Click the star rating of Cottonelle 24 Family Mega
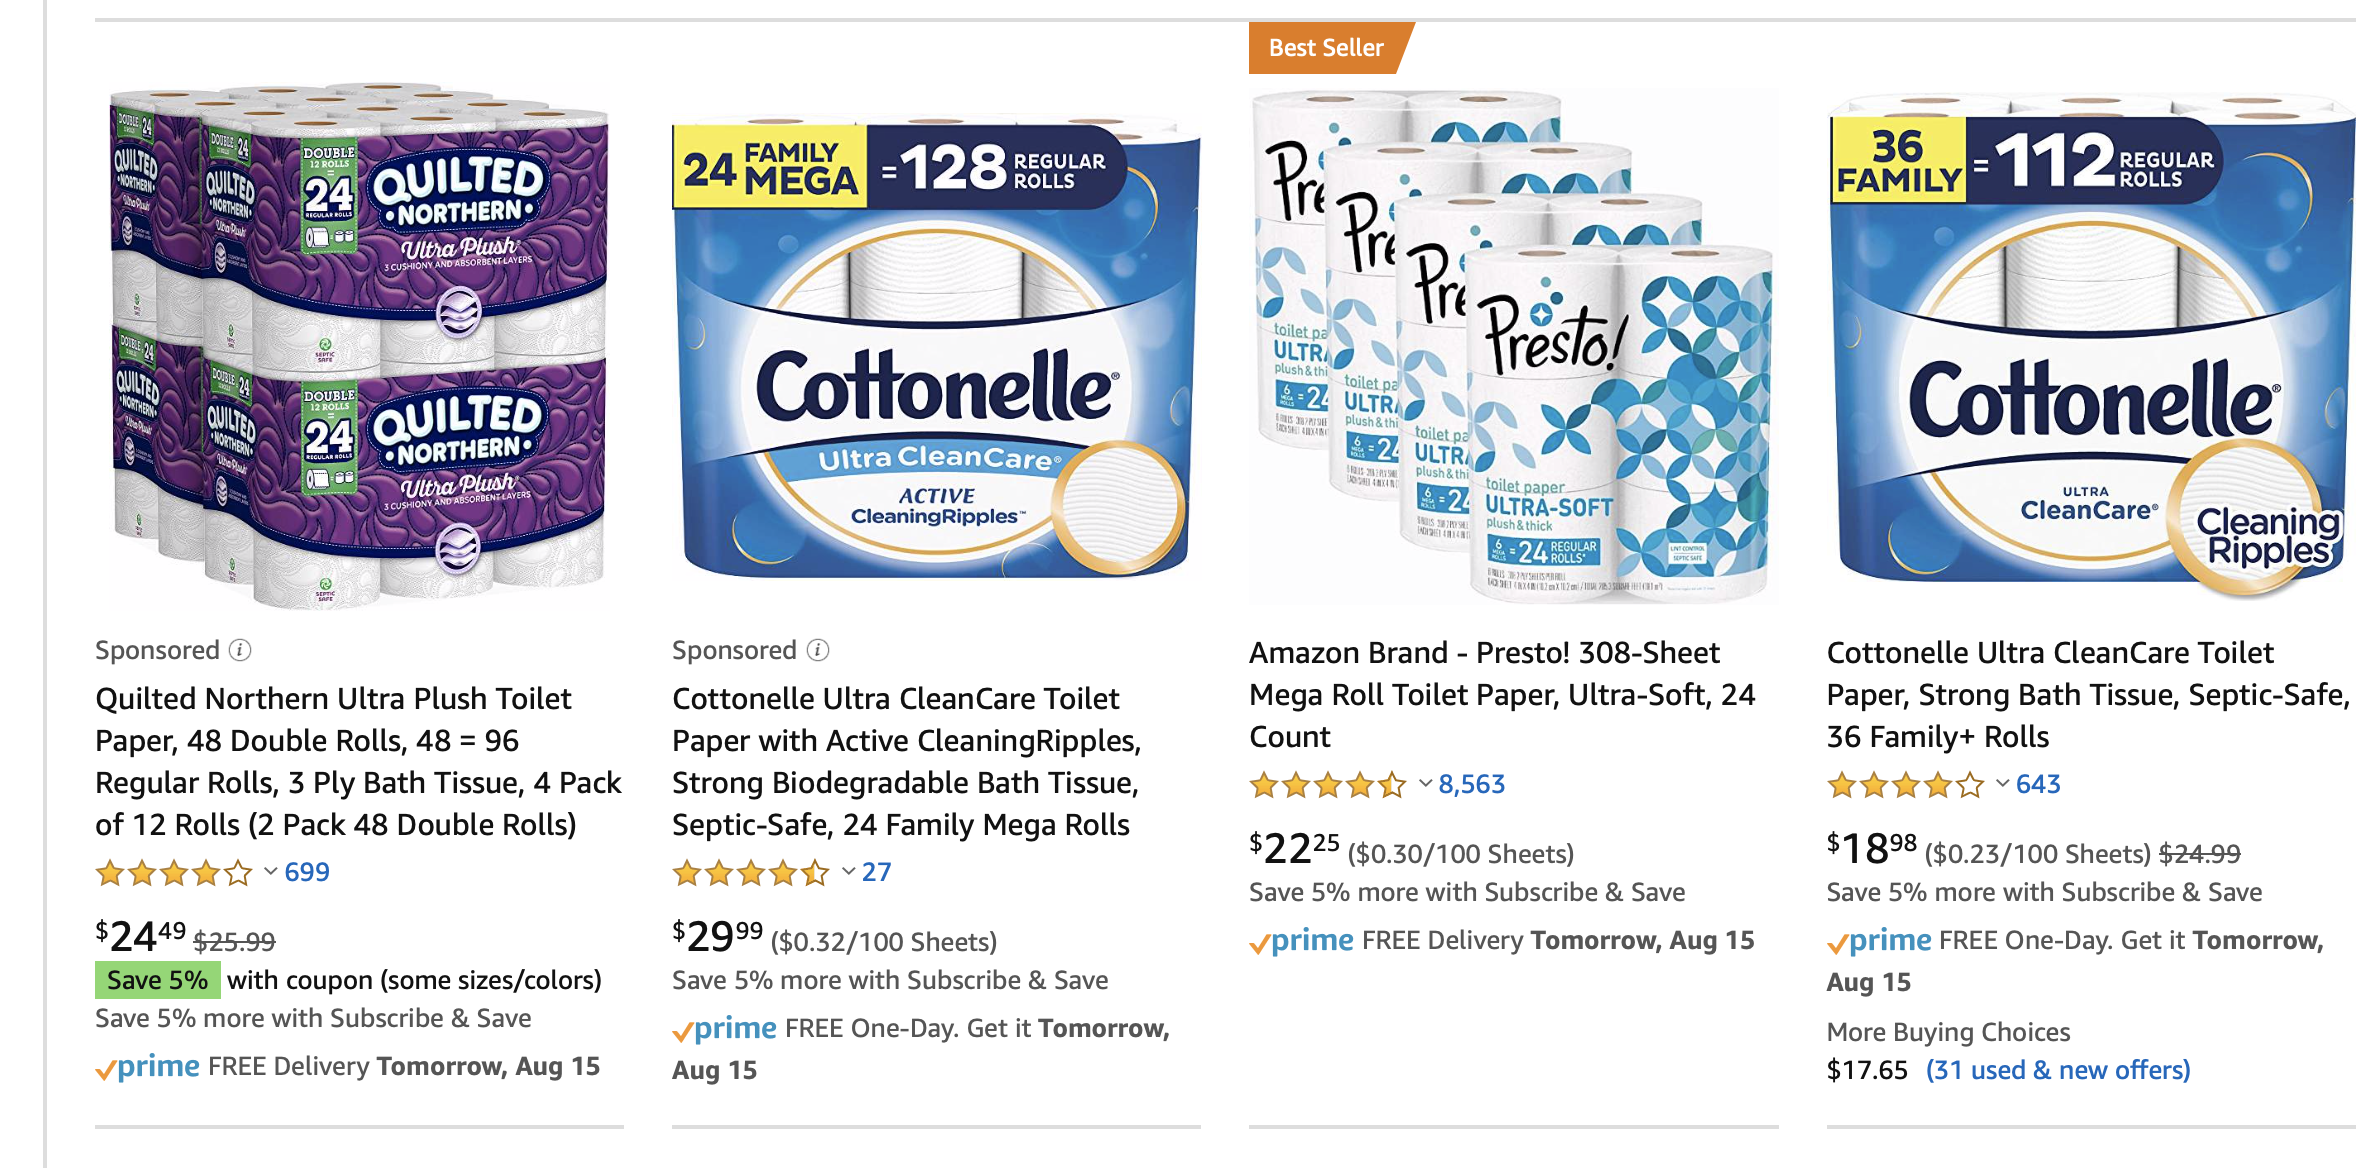The width and height of the screenshot is (2378, 1168). [x=751, y=873]
